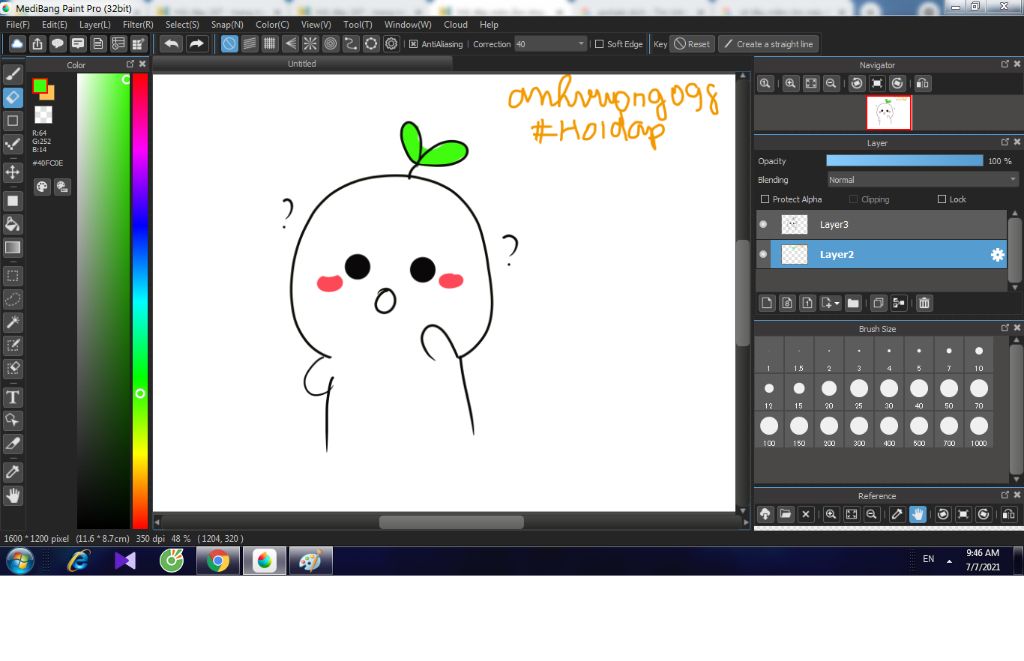The height and width of the screenshot is (661, 1024).
Task: Check the layer Lock checkbox
Action: (942, 199)
